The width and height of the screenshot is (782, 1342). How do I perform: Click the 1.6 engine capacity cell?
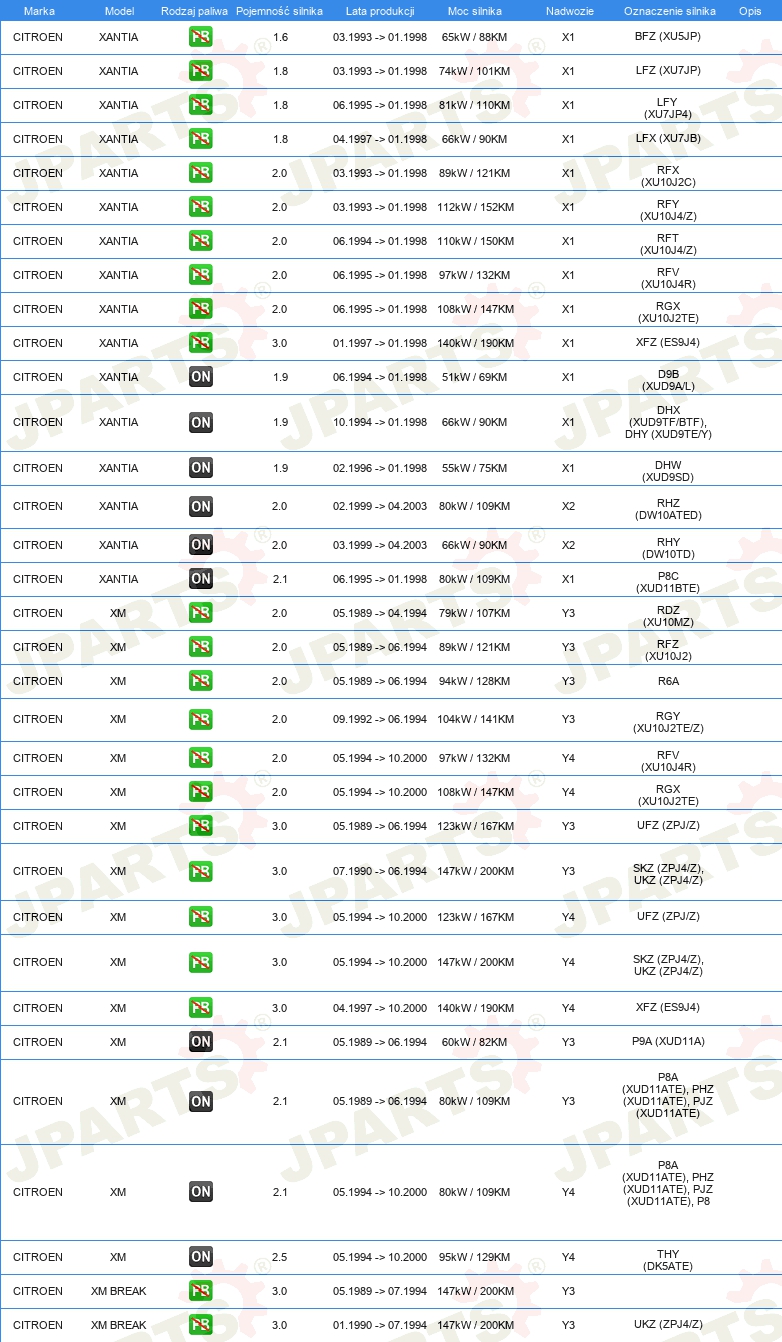tap(280, 37)
